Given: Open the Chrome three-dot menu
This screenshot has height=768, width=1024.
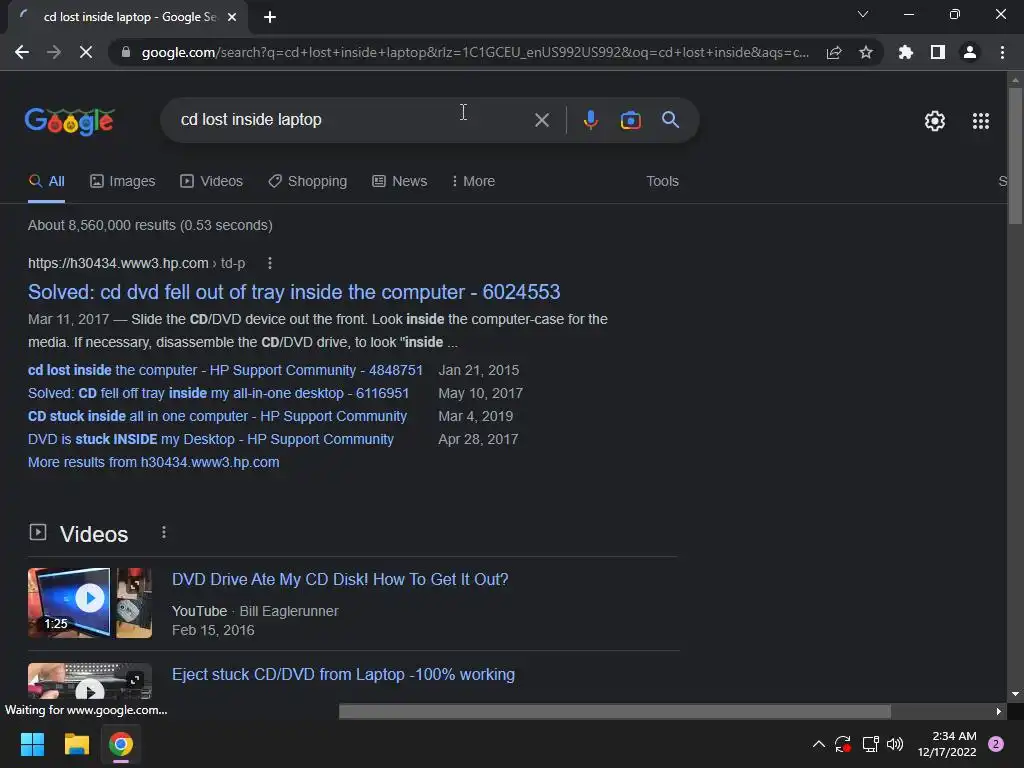Looking at the screenshot, I should pos(1002,52).
